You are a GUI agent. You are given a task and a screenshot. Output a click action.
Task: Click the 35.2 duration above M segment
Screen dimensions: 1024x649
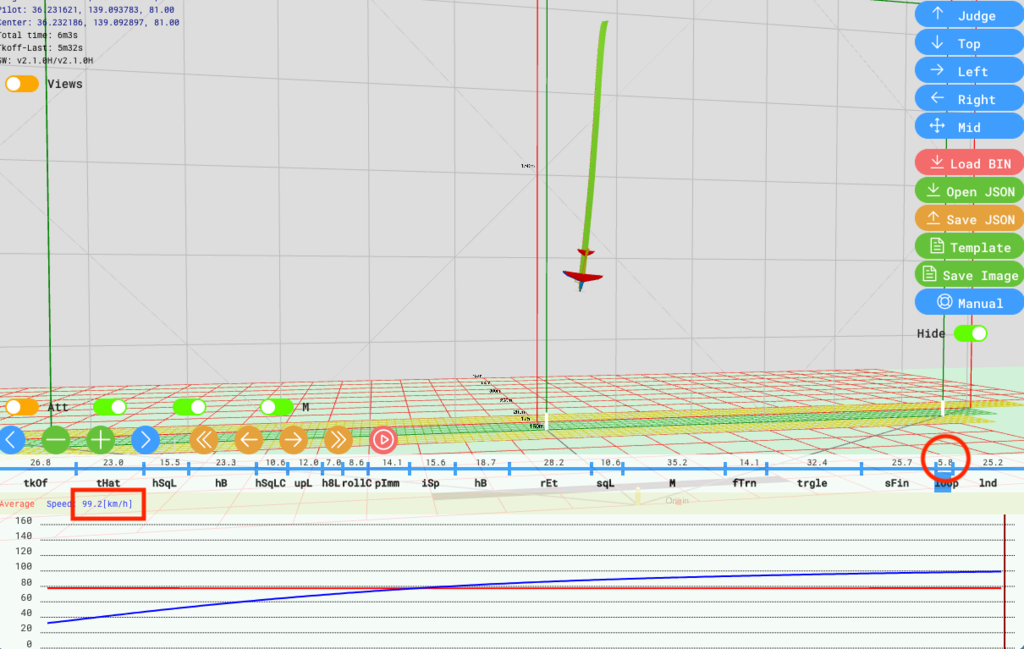tap(677, 462)
